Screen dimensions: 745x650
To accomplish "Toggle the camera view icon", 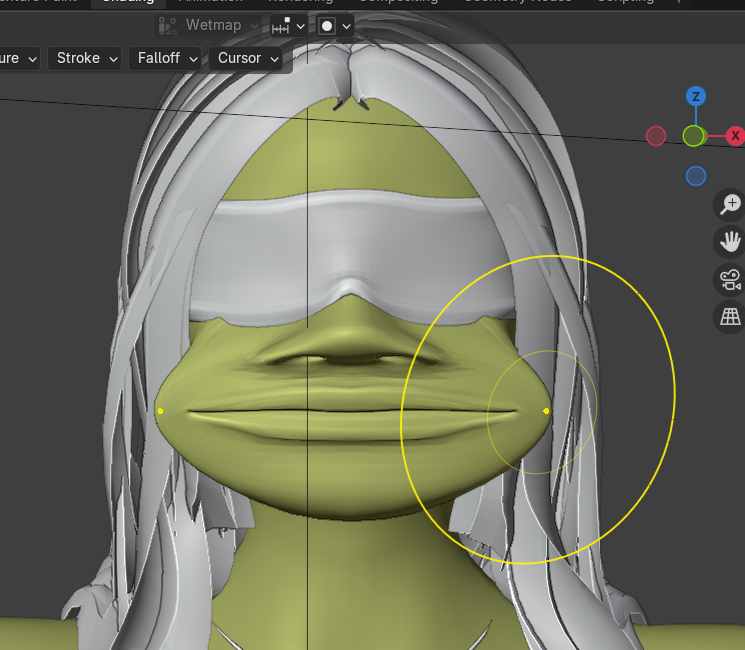I will [x=730, y=280].
